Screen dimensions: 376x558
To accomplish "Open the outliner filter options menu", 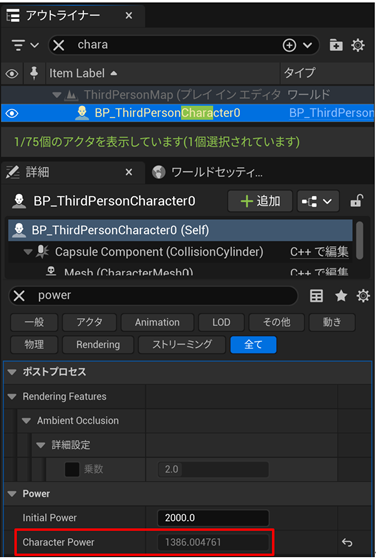I will point(24,45).
